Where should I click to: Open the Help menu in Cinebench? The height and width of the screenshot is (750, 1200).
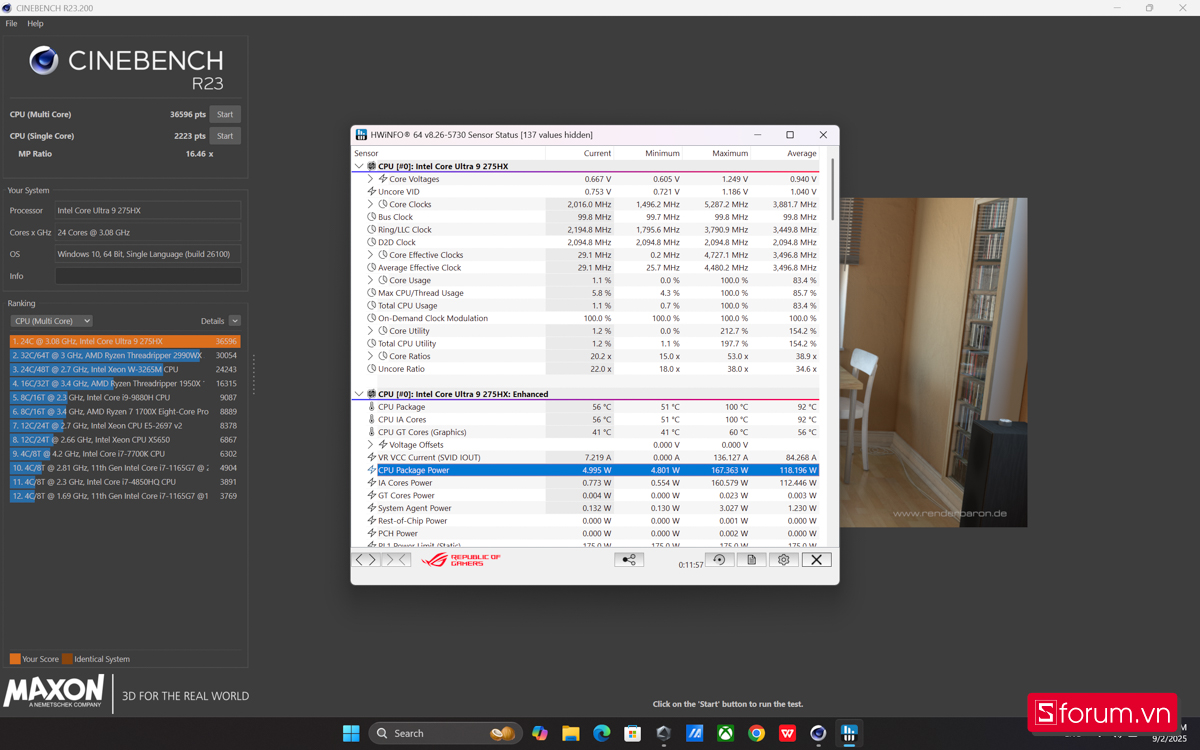coord(35,23)
